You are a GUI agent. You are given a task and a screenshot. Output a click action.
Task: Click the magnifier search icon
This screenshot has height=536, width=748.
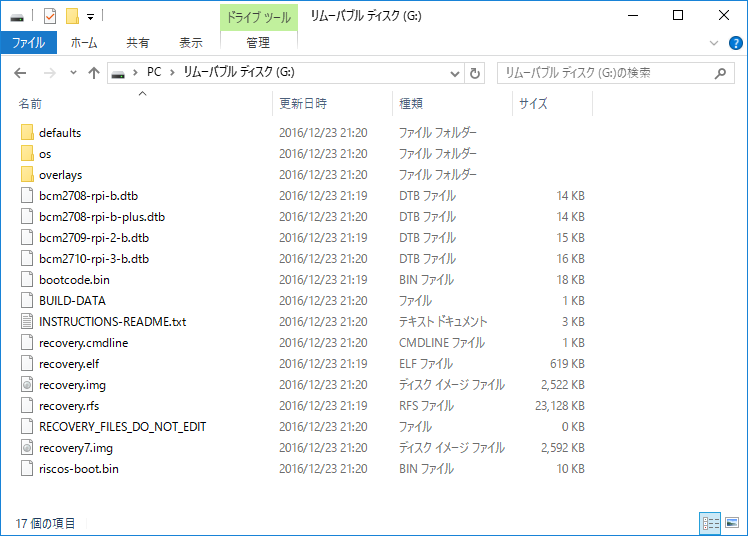(x=720, y=73)
